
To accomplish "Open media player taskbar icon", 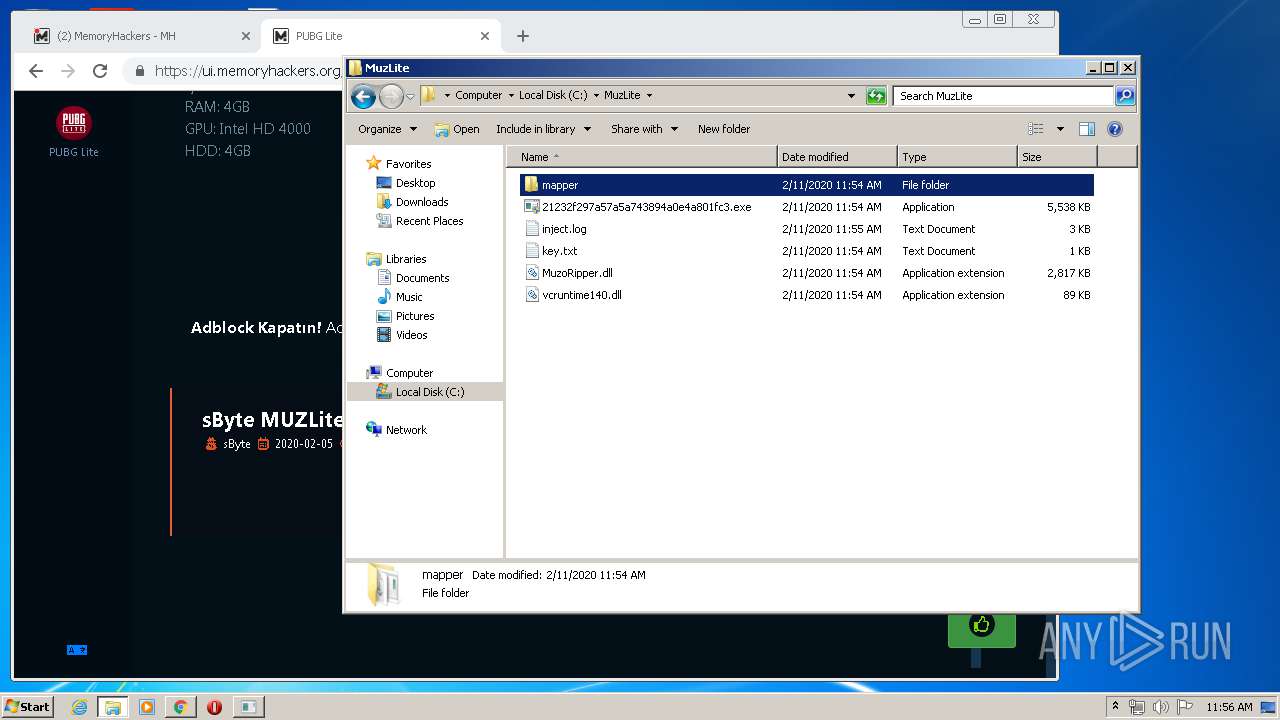I will 147,707.
